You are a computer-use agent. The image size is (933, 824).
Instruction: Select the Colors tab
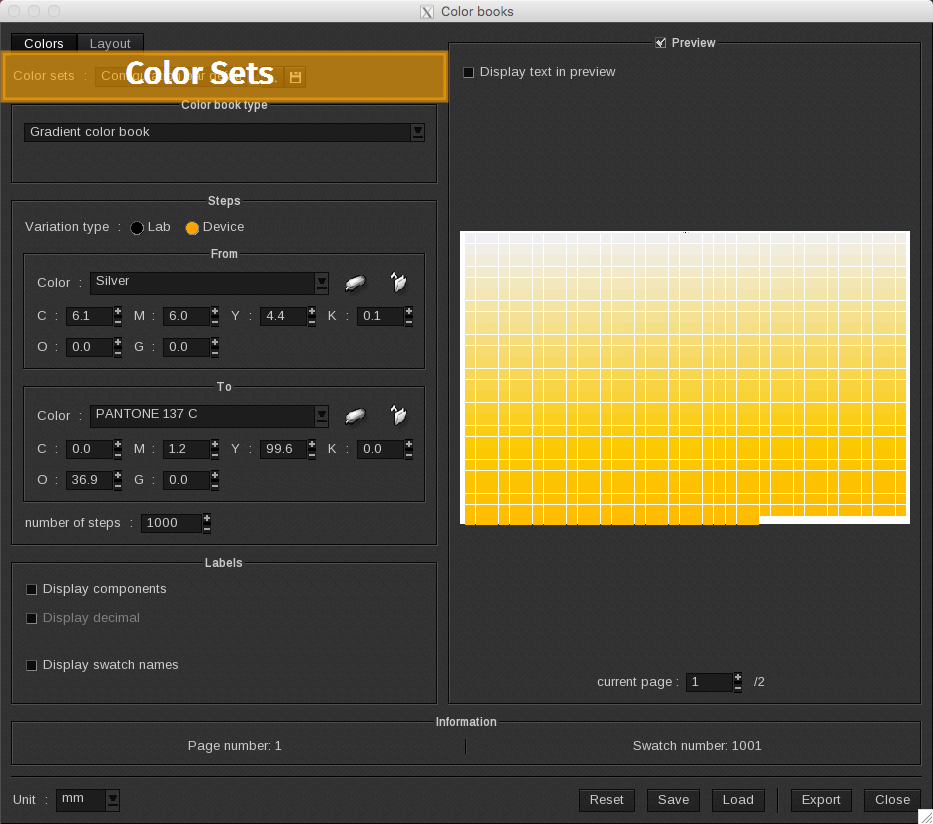[x=44, y=44]
